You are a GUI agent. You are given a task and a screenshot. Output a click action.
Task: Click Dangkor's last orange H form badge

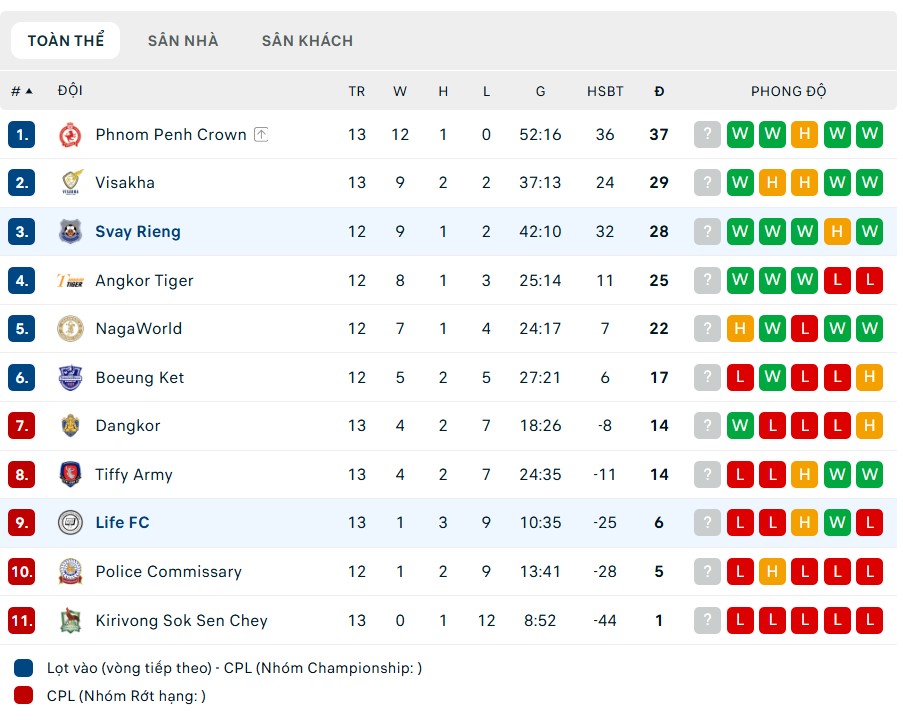click(869, 426)
